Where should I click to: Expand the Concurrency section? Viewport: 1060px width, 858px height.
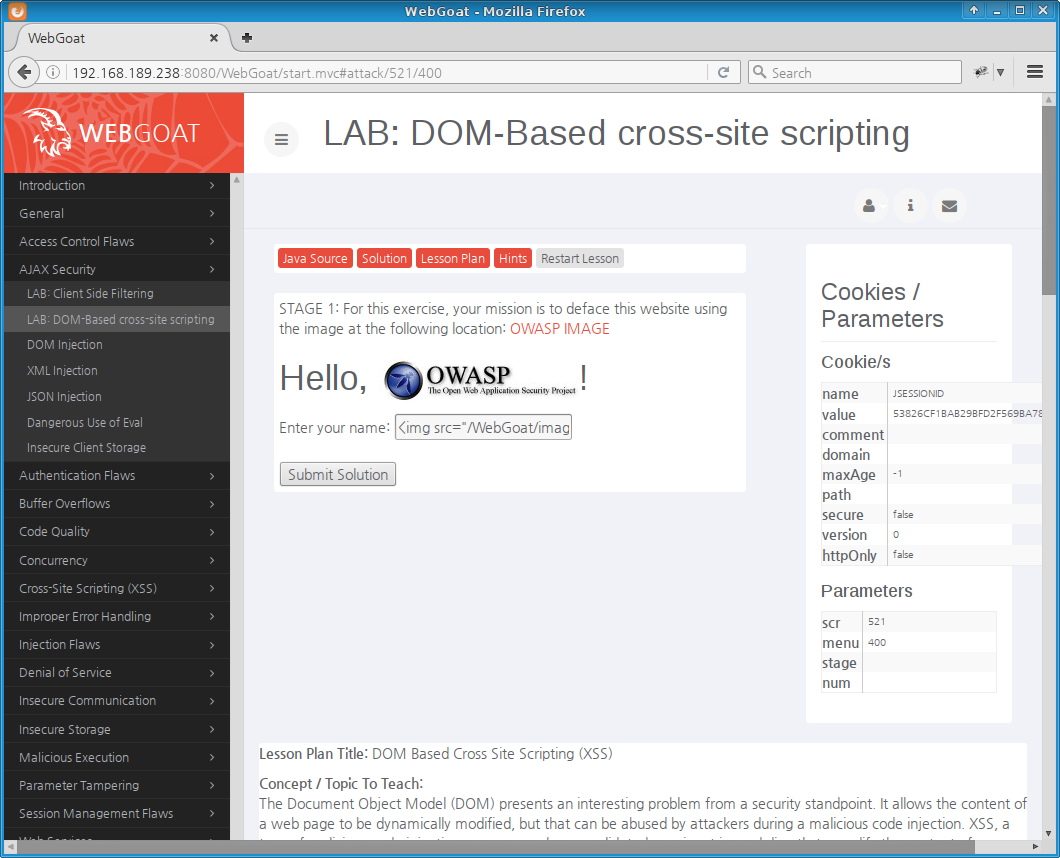(116, 561)
